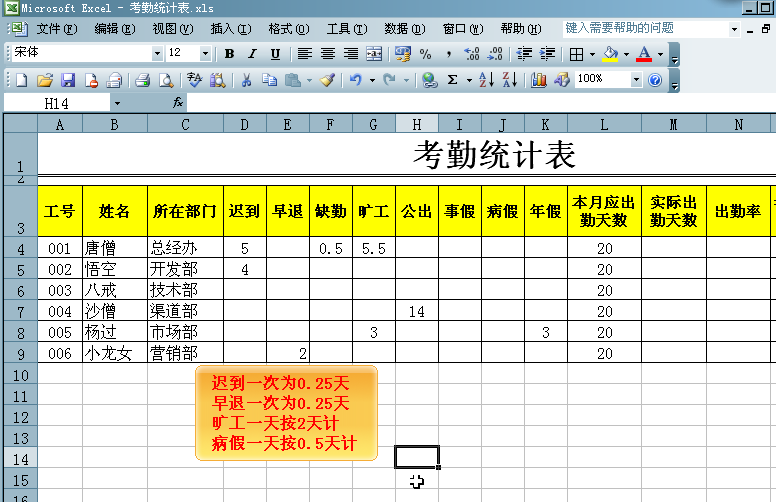Click the Open file folder icon
This screenshot has width=776, height=502.
pos(45,80)
